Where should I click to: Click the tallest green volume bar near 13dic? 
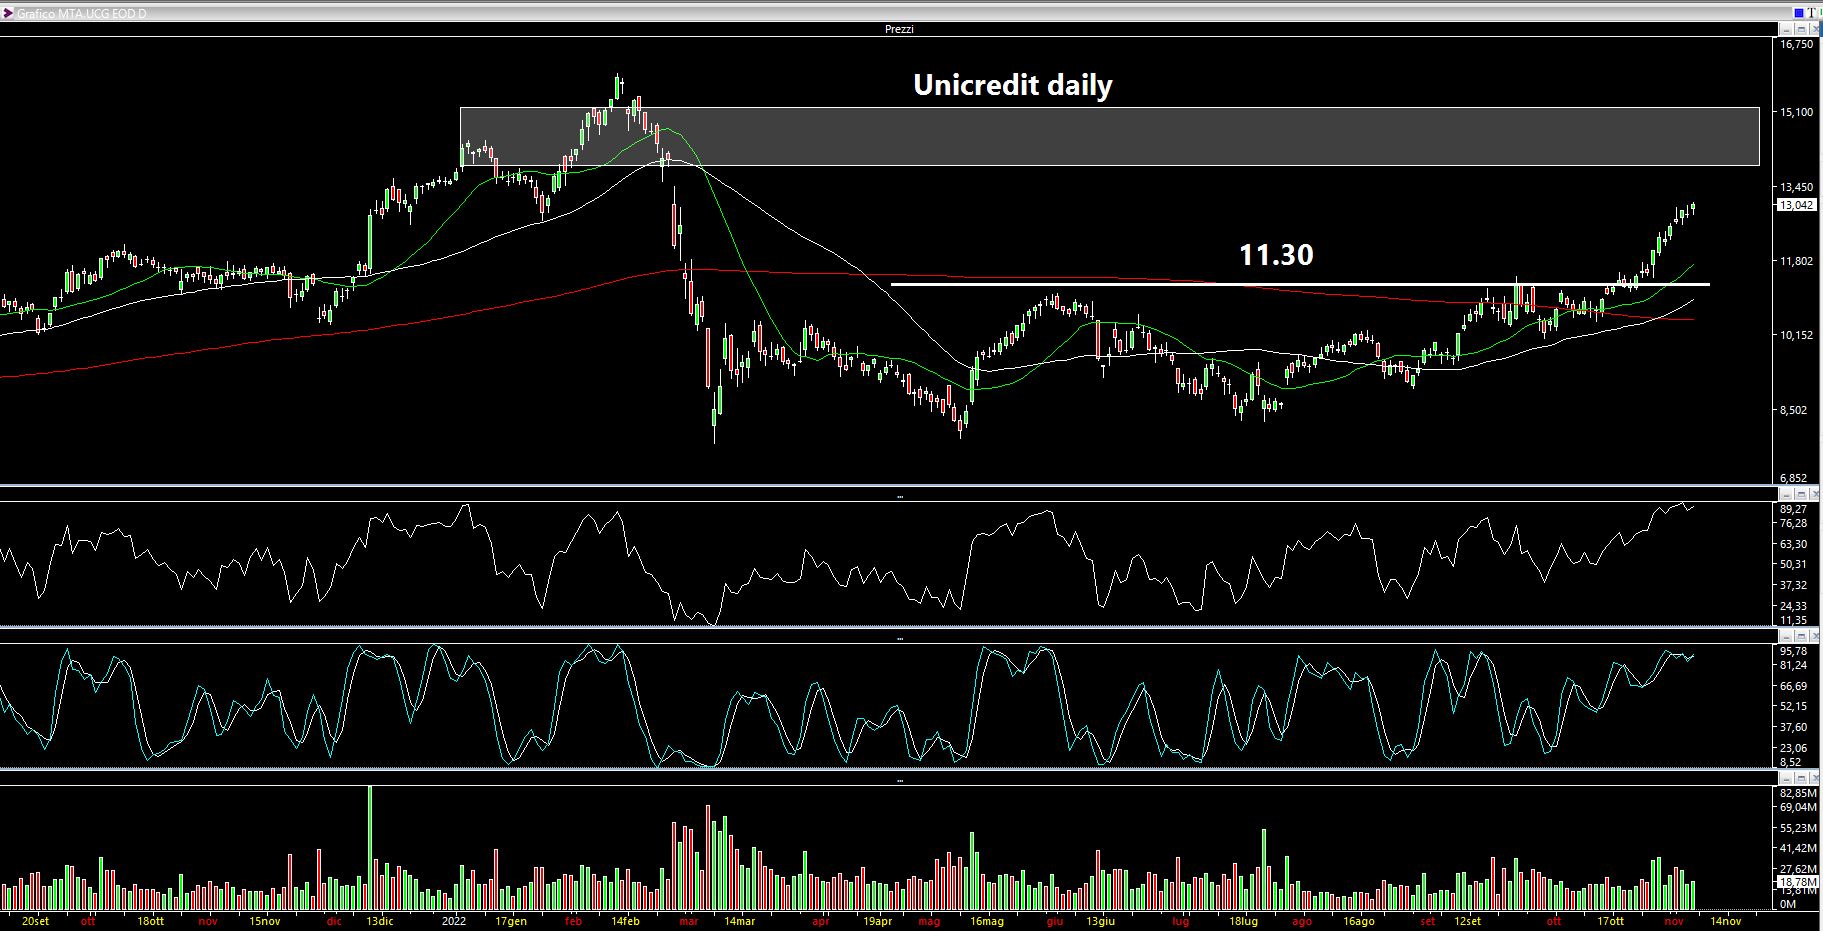coord(370,848)
